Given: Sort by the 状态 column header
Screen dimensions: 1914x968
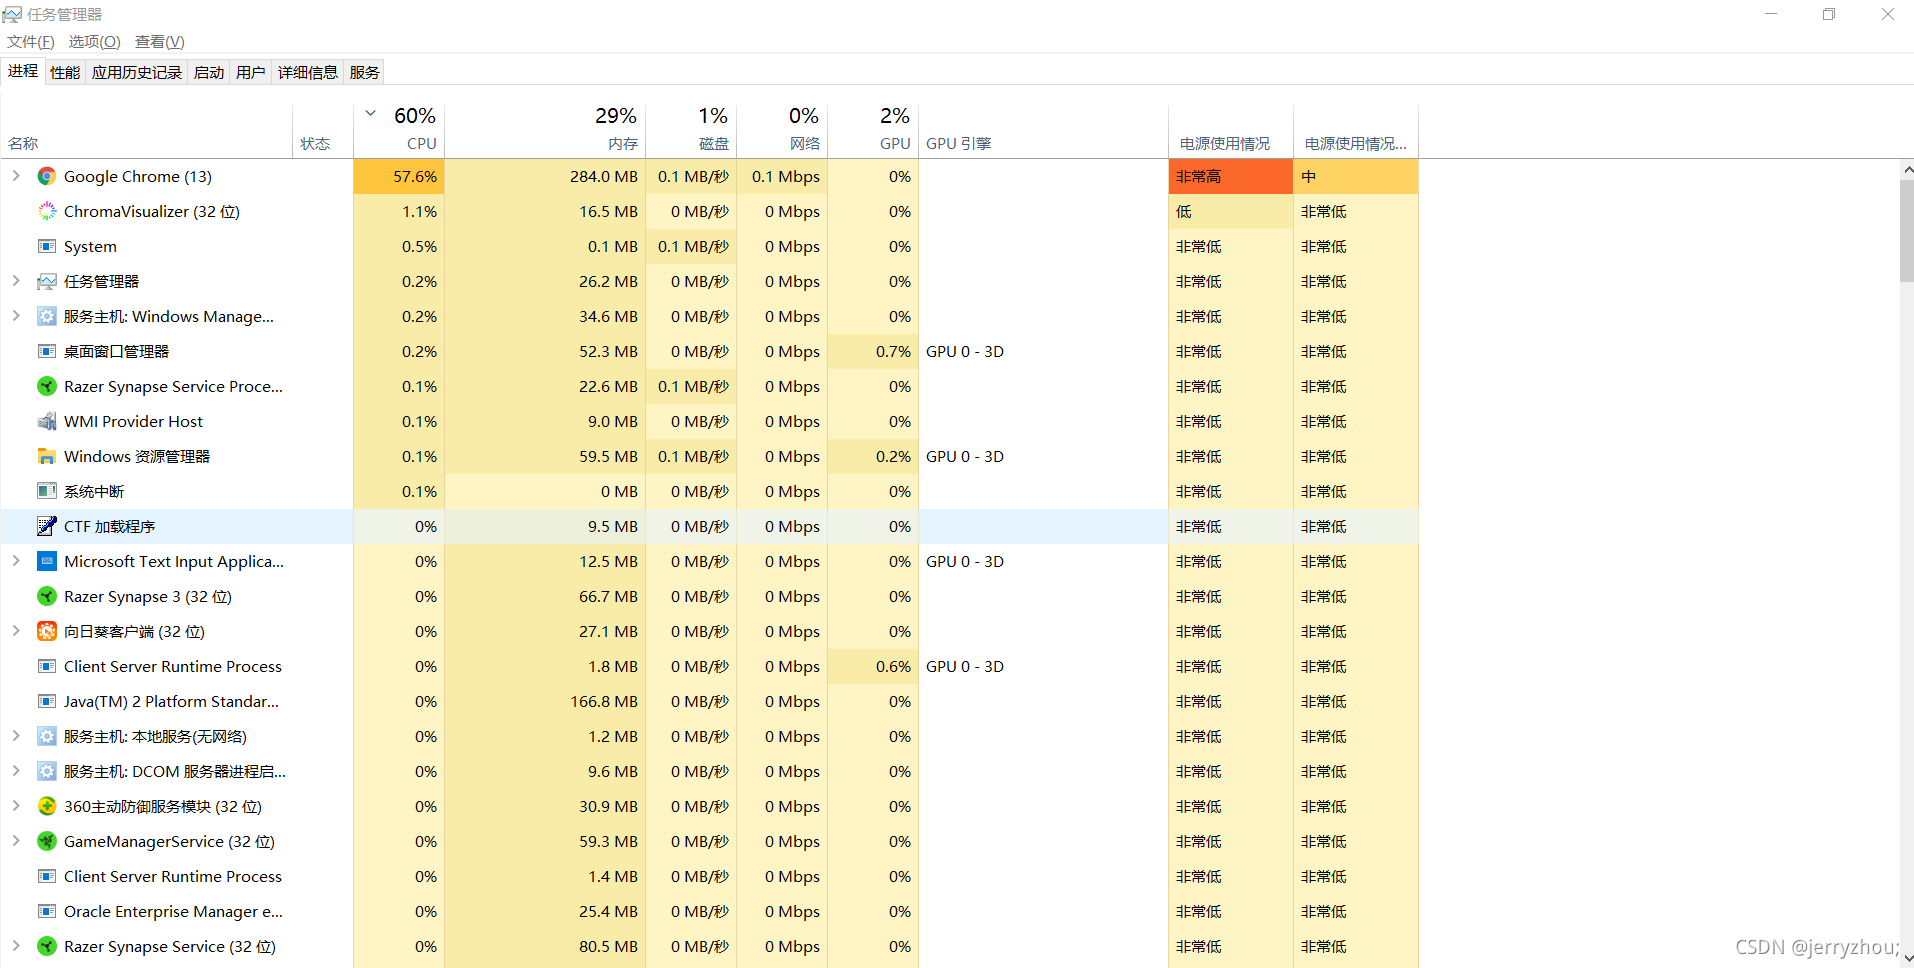Looking at the screenshot, I should tap(323, 130).
